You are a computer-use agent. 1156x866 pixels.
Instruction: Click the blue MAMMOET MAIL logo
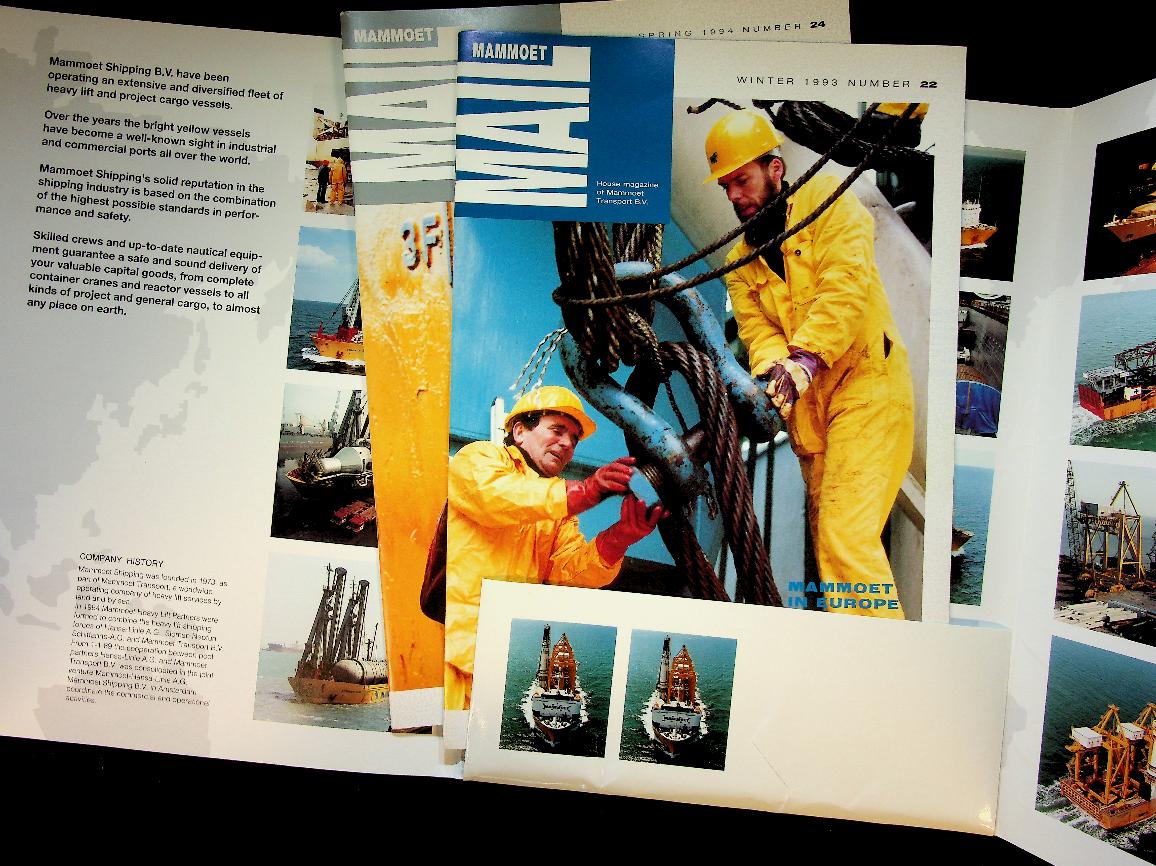(x=522, y=125)
